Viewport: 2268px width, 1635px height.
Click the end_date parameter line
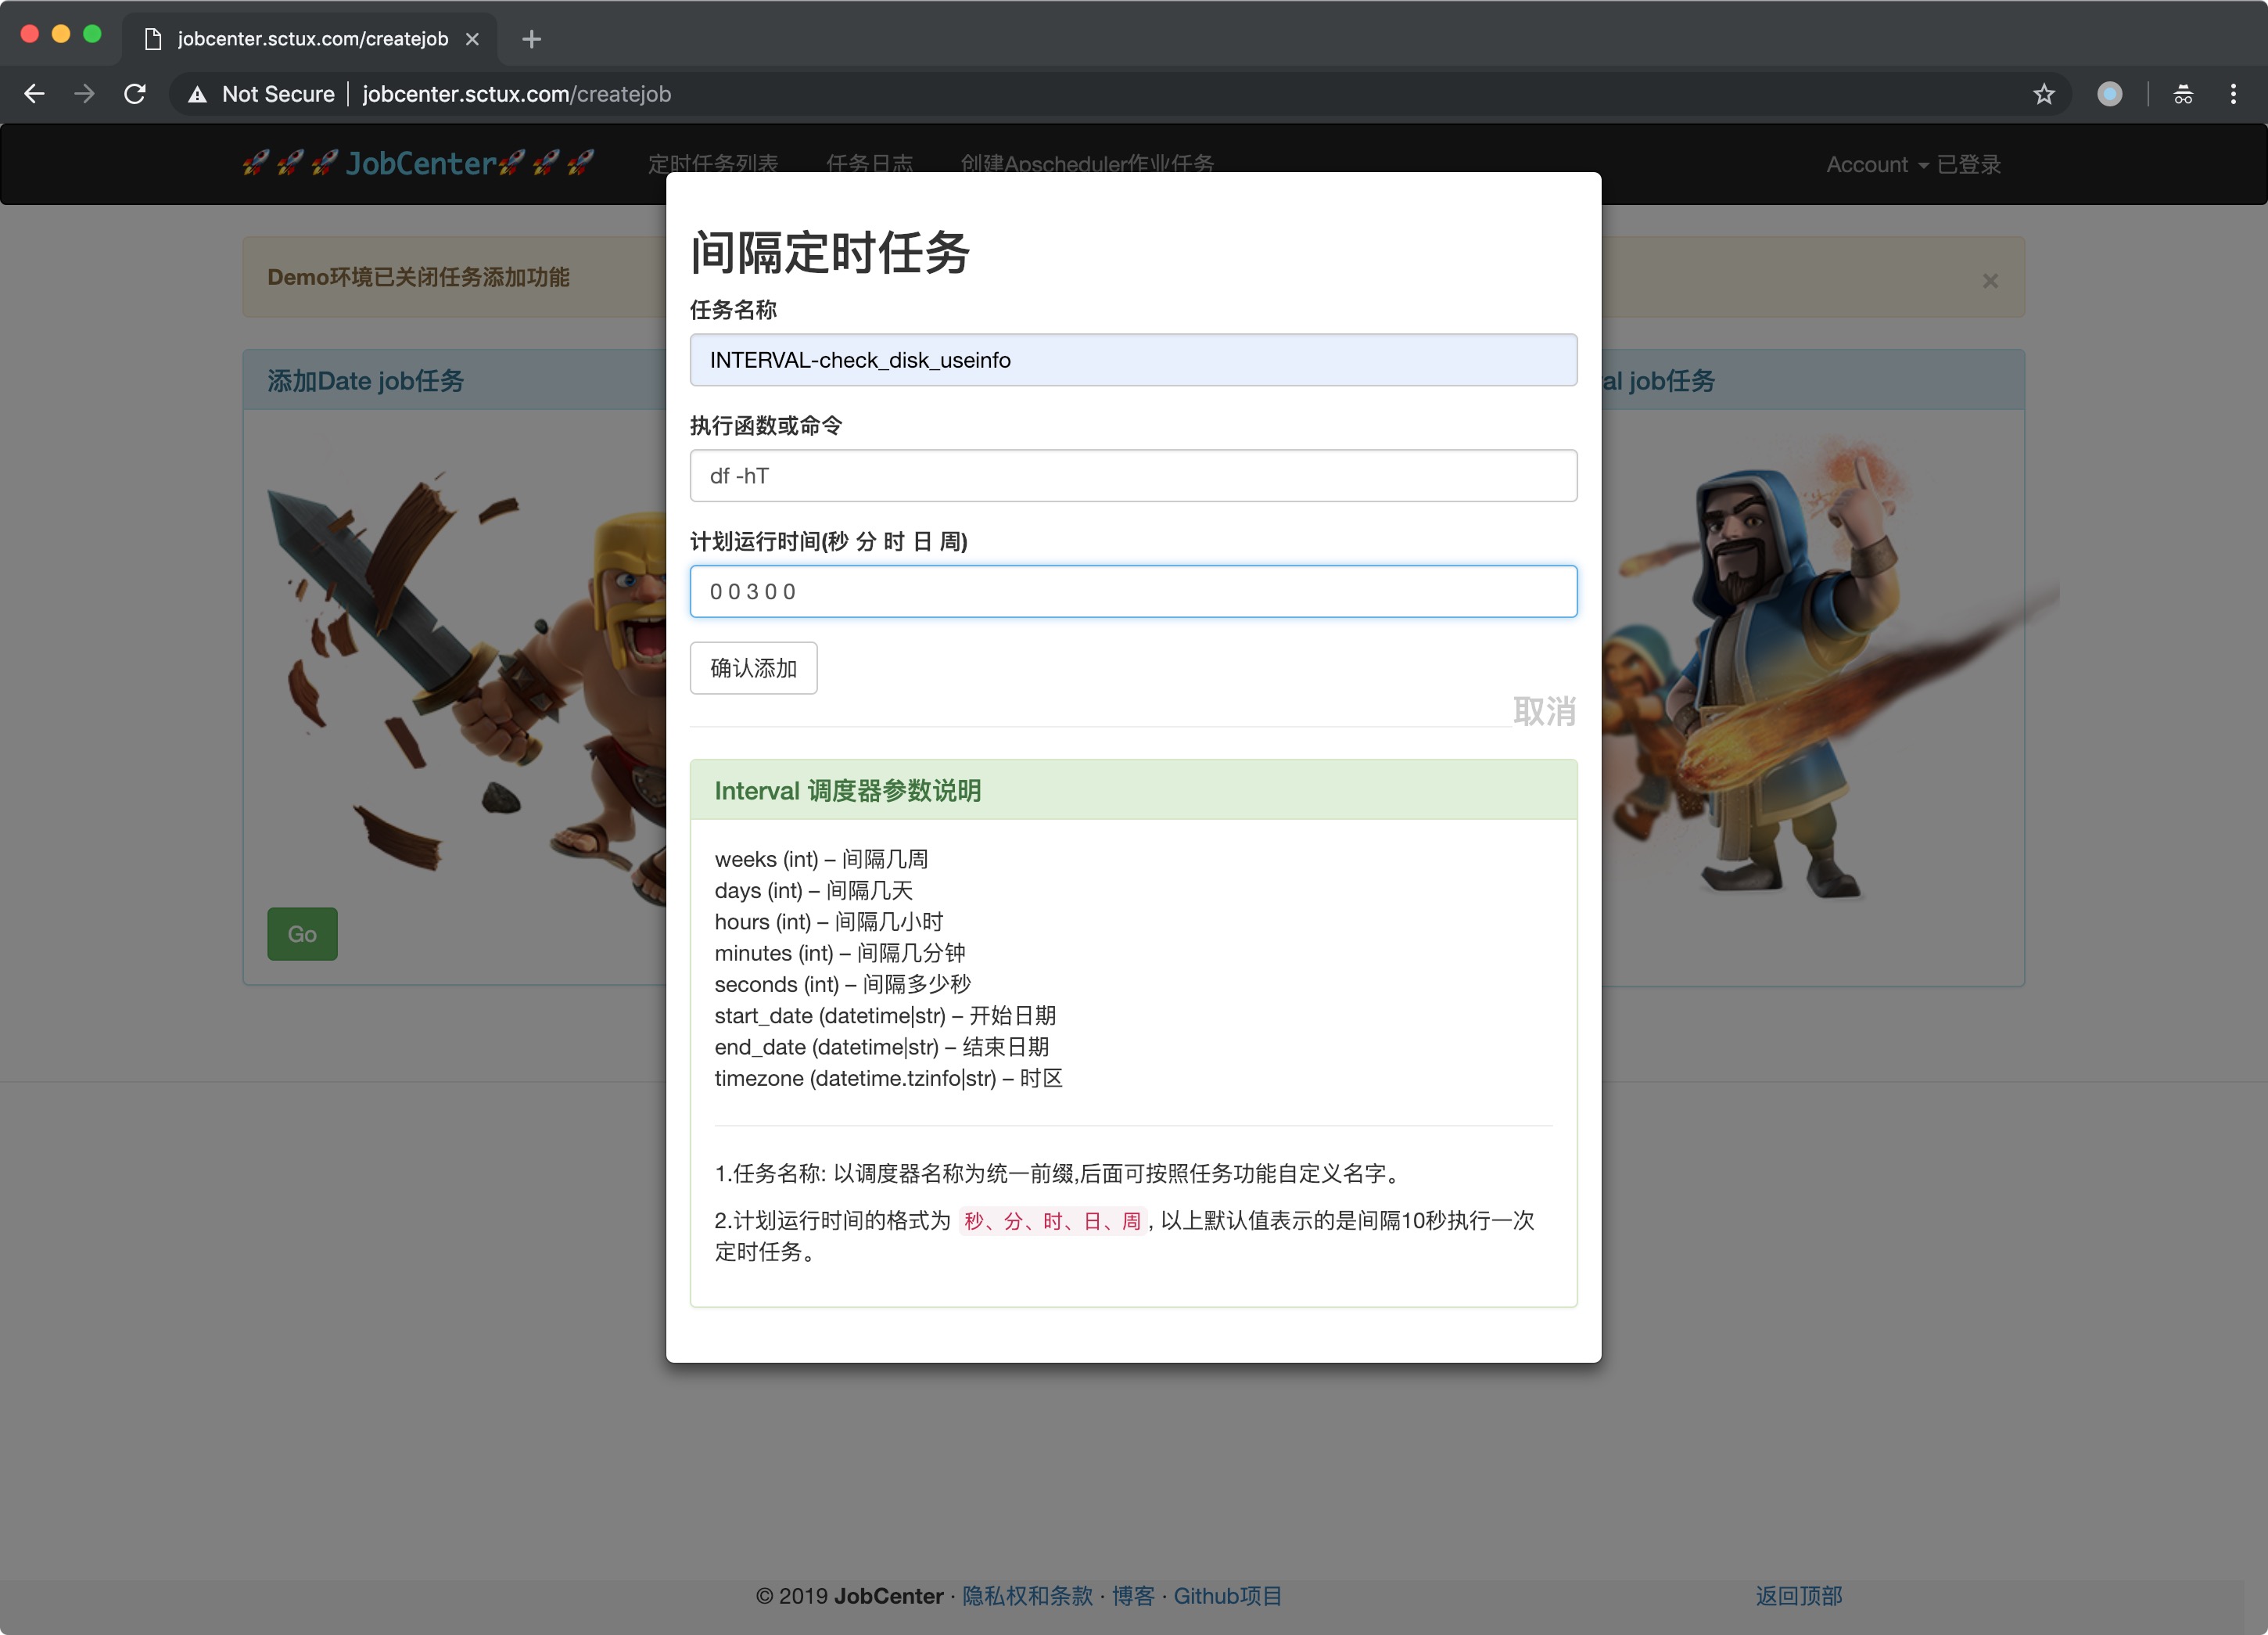pos(882,1046)
